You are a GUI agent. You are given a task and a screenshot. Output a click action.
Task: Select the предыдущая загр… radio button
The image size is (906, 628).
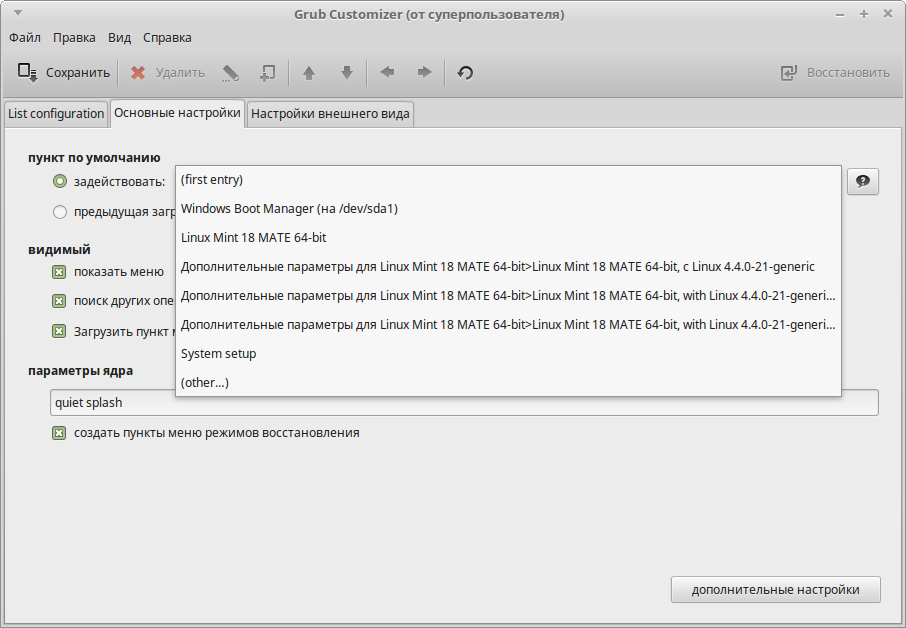click(x=60, y=212)
